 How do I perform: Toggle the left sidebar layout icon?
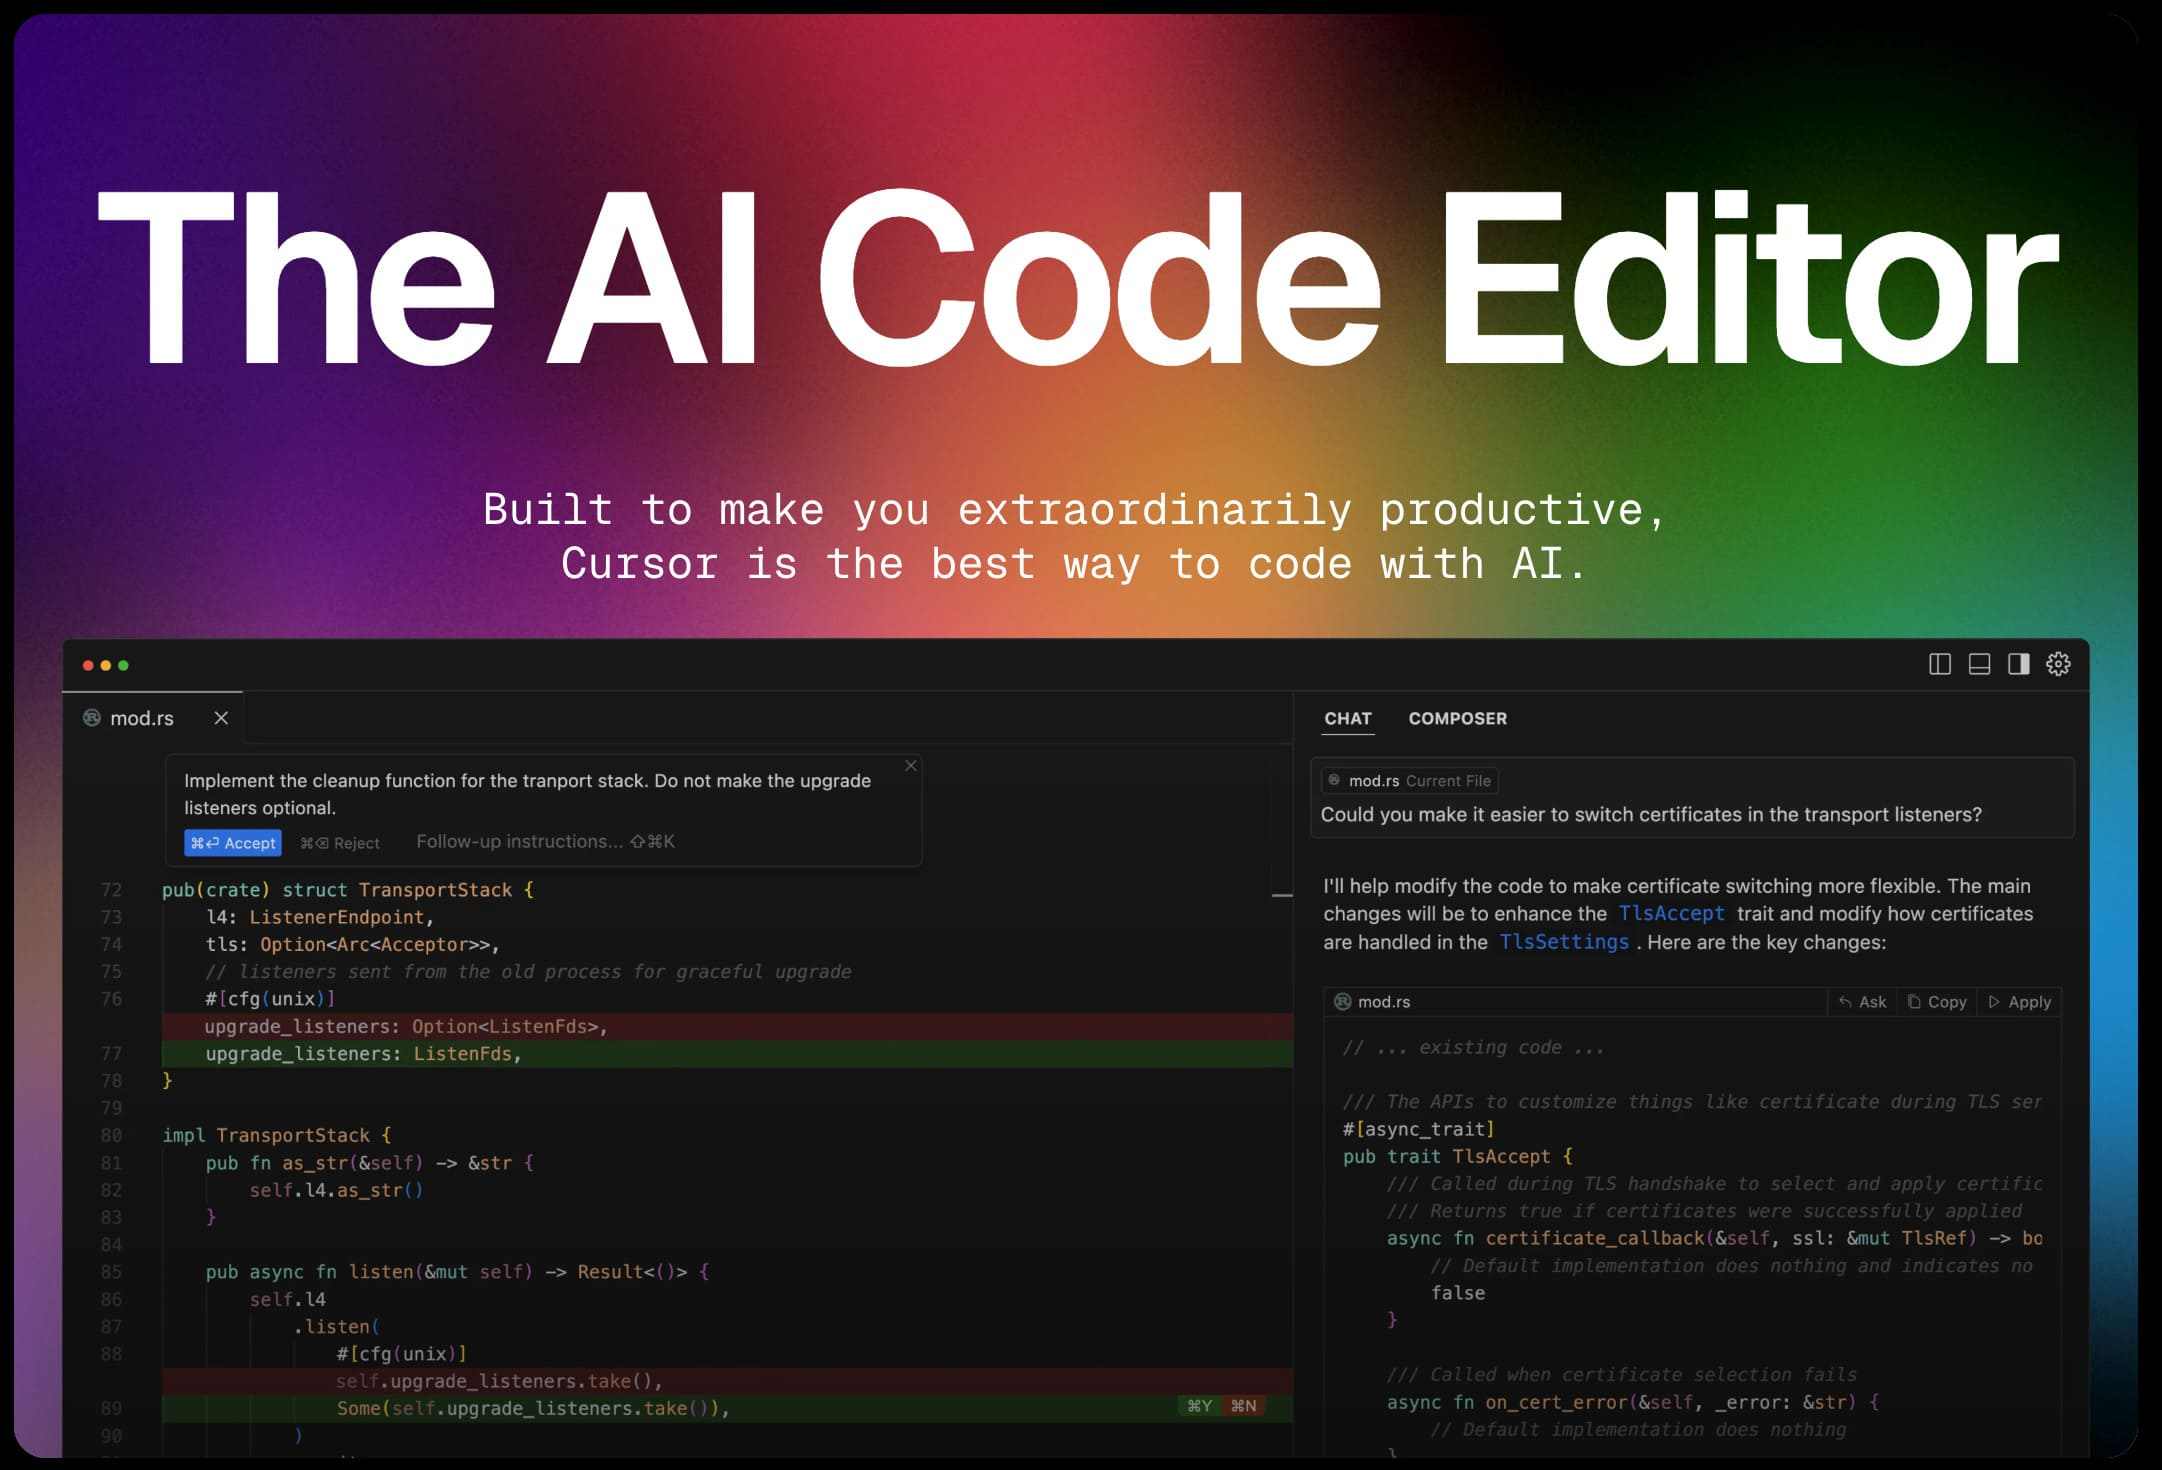1939,664
